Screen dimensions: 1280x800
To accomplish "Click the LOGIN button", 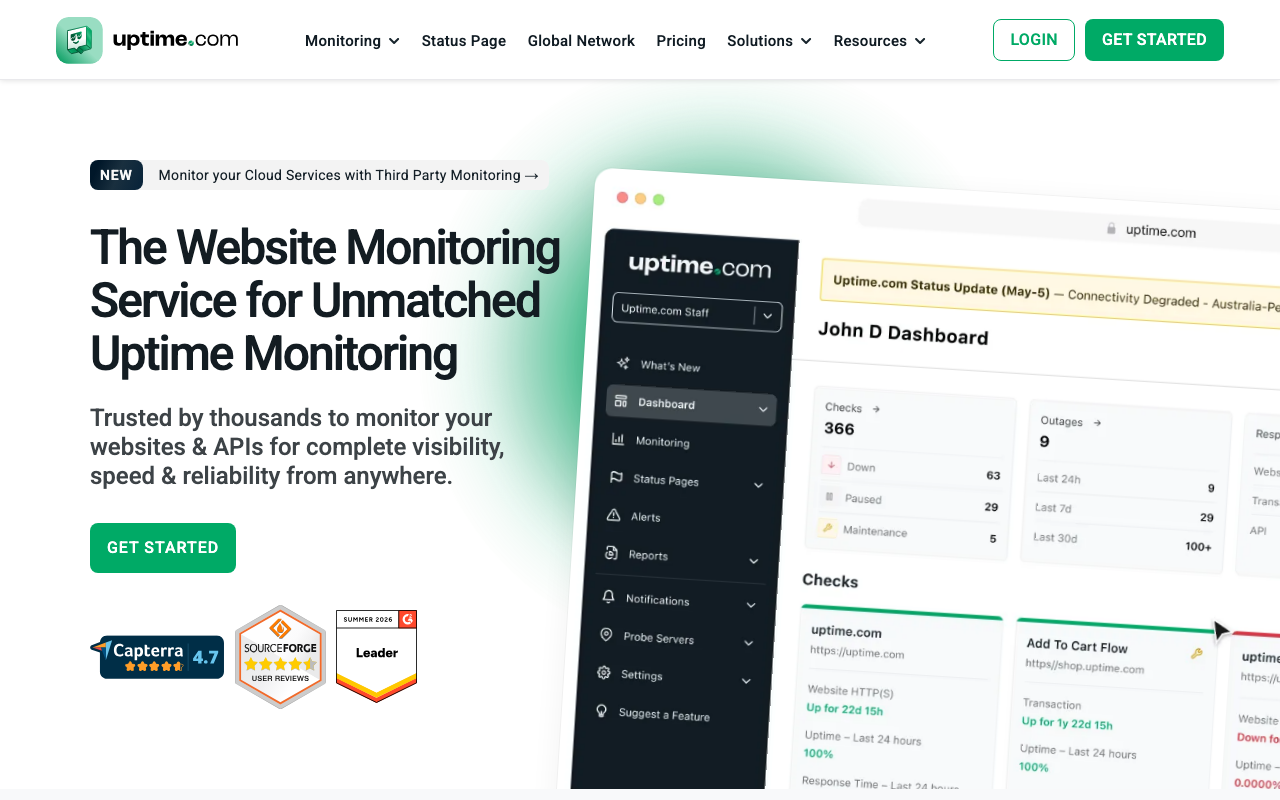I will (x=1034, y=40).
